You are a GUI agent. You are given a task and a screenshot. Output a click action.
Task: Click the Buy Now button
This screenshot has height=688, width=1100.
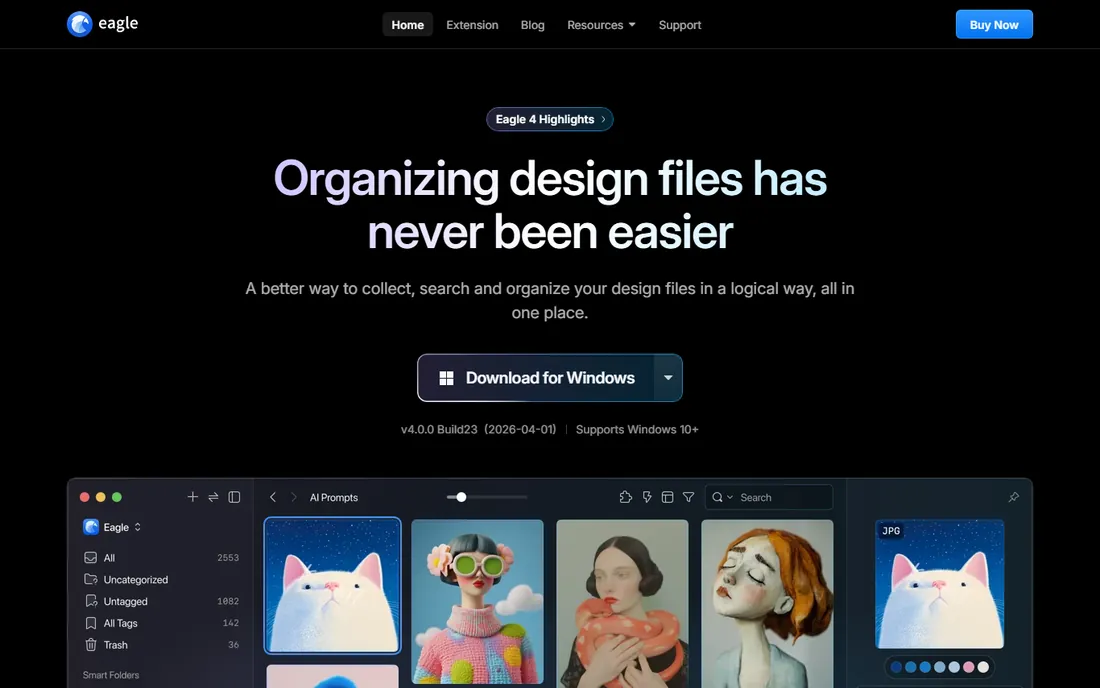point(993,25)
